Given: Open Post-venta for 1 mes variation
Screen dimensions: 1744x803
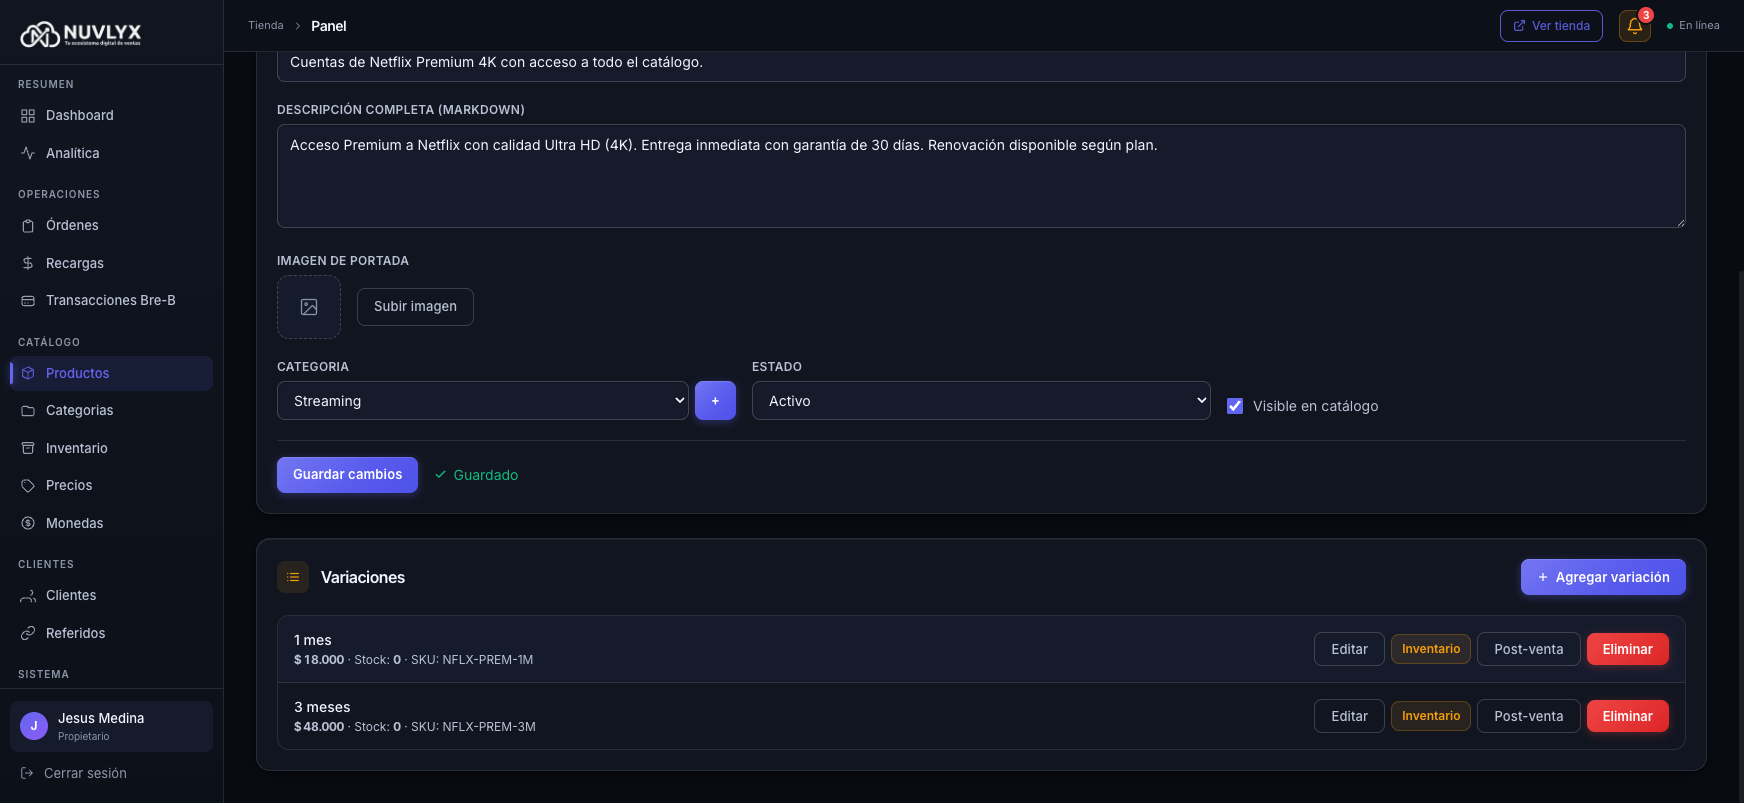Looking at the screenshot, I should (x=1528, y=649).
